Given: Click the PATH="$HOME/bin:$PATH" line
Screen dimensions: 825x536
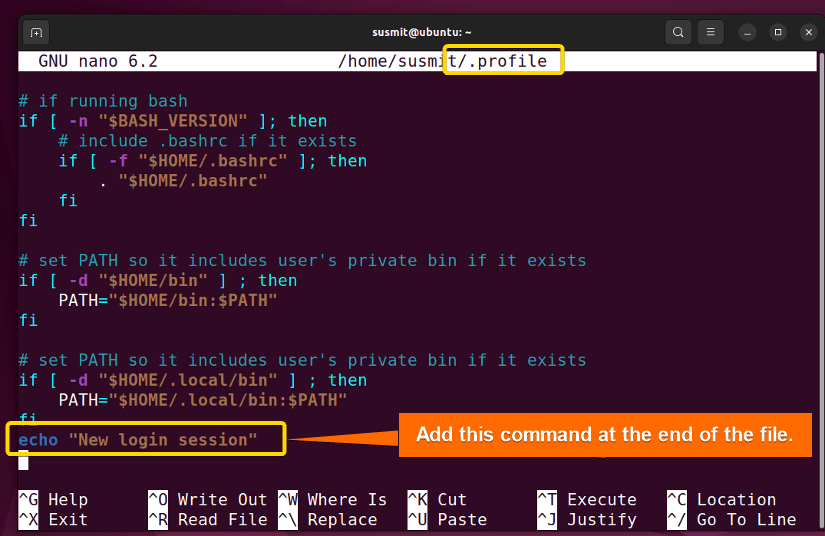Looking at the screenshot, I should click(x=168, y=300).
